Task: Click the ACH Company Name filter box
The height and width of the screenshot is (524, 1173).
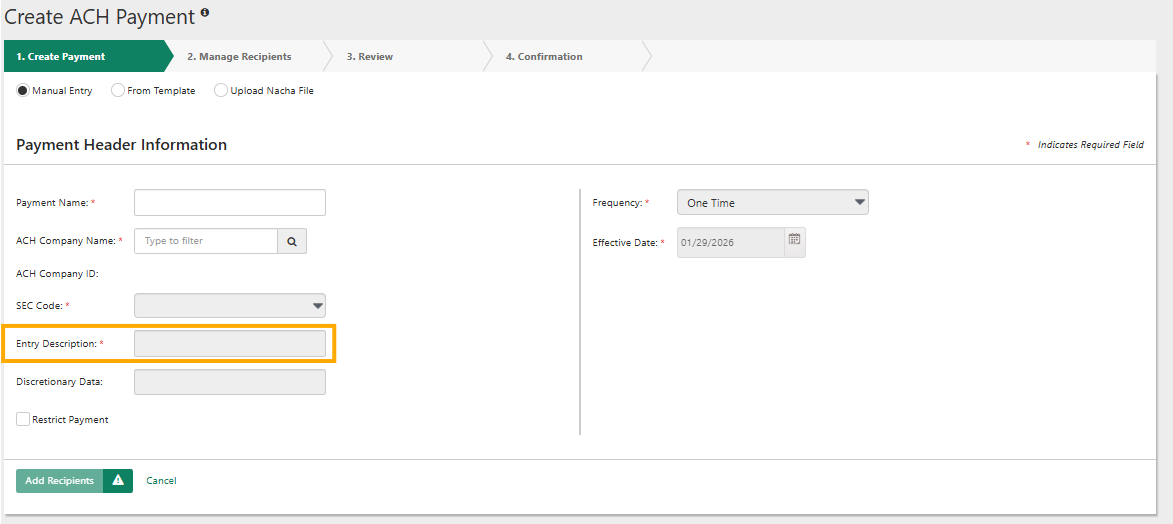Action: point(206,241)
